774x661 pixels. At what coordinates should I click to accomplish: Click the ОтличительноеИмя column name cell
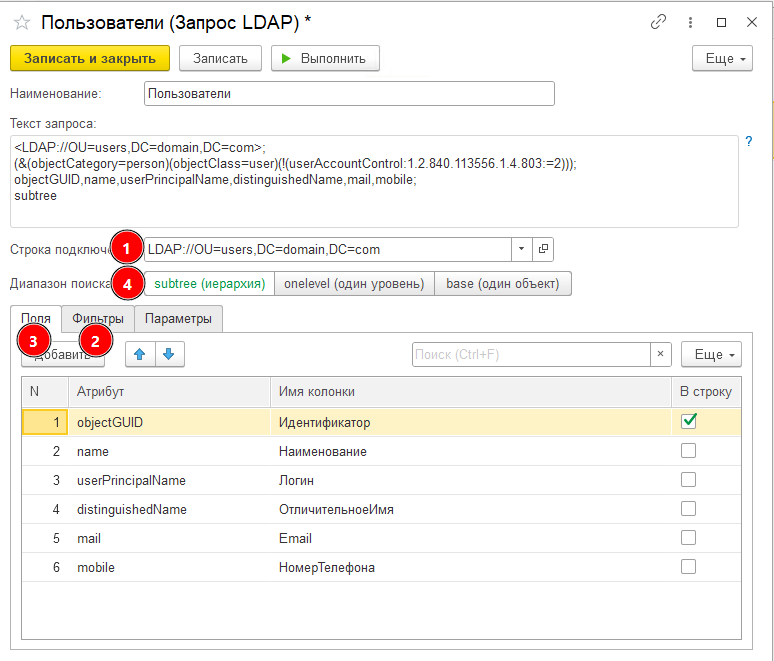471,509
